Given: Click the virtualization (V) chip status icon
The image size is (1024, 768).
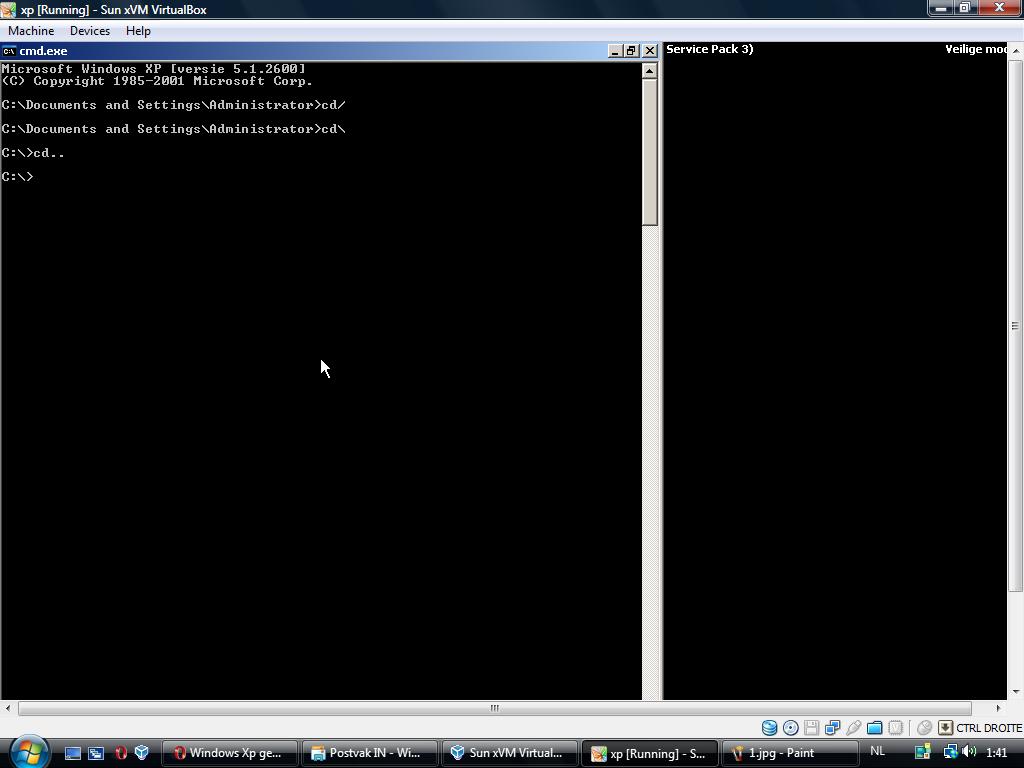Looking at the screenshot, I should tap(895, 728).
